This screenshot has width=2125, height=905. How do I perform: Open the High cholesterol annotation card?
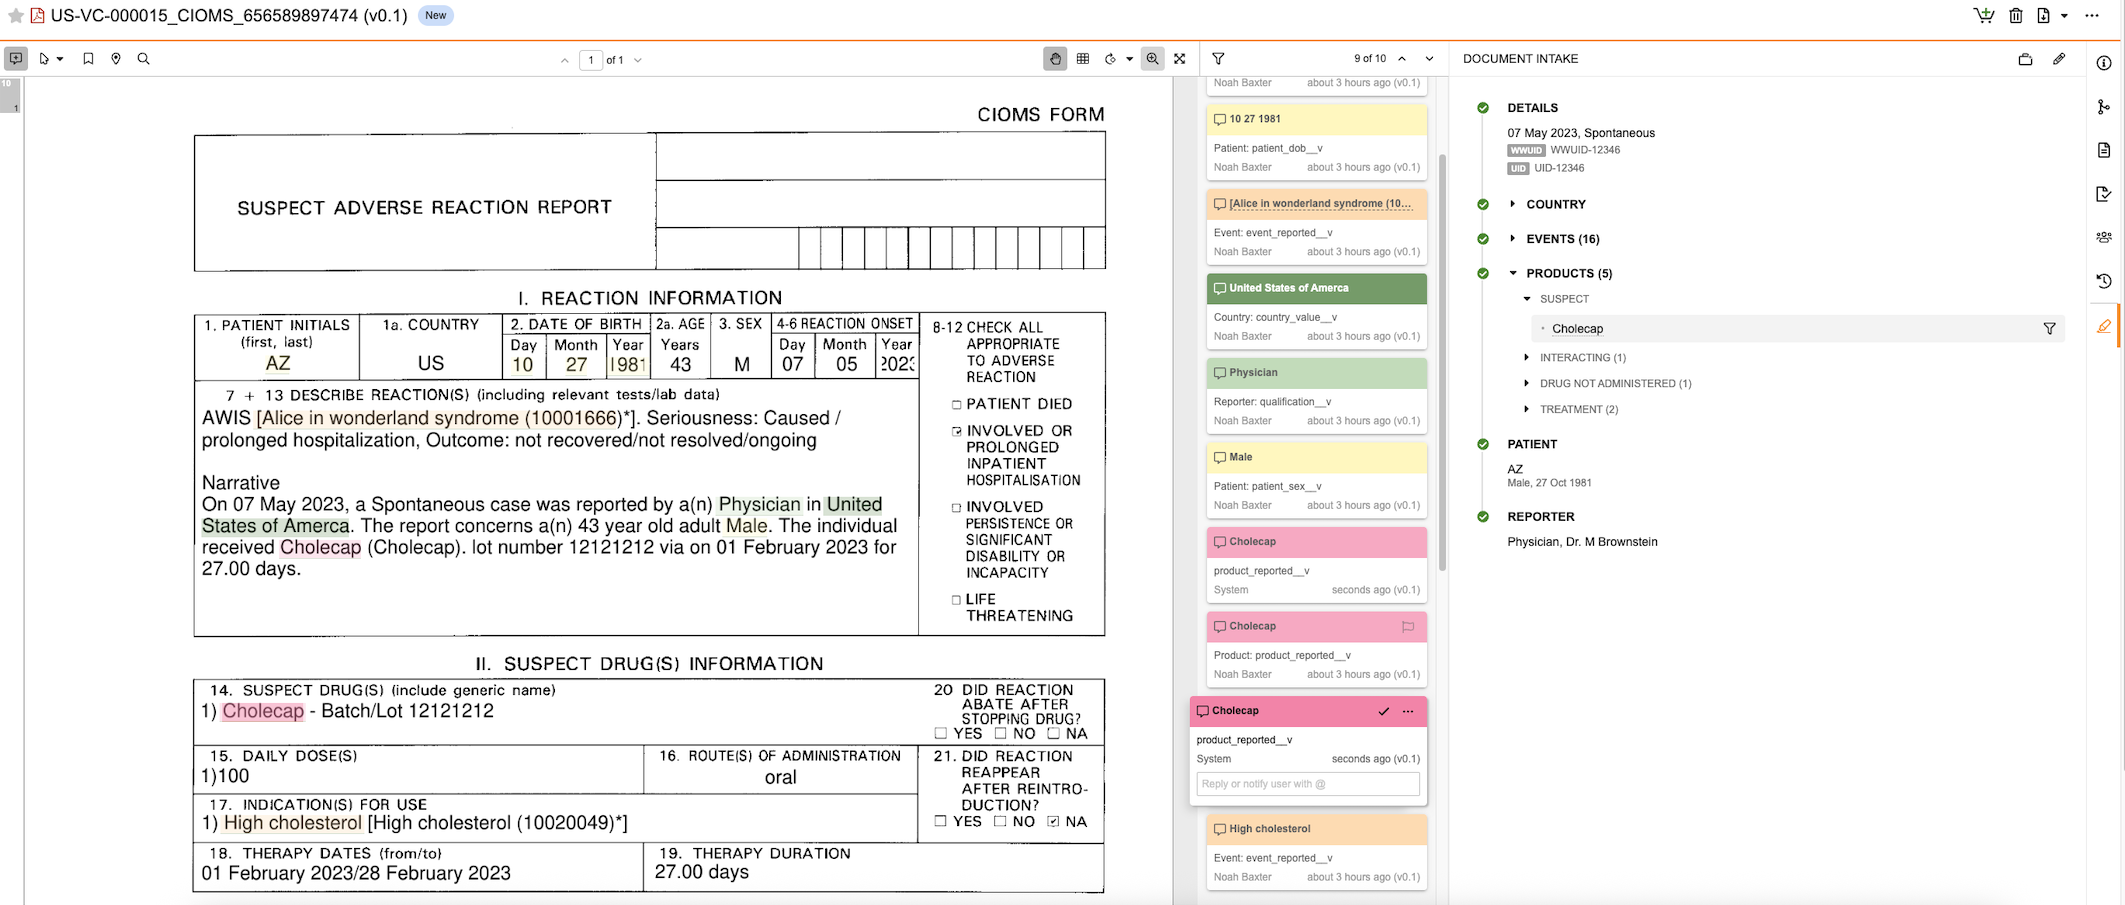[x=1316, y=852]
